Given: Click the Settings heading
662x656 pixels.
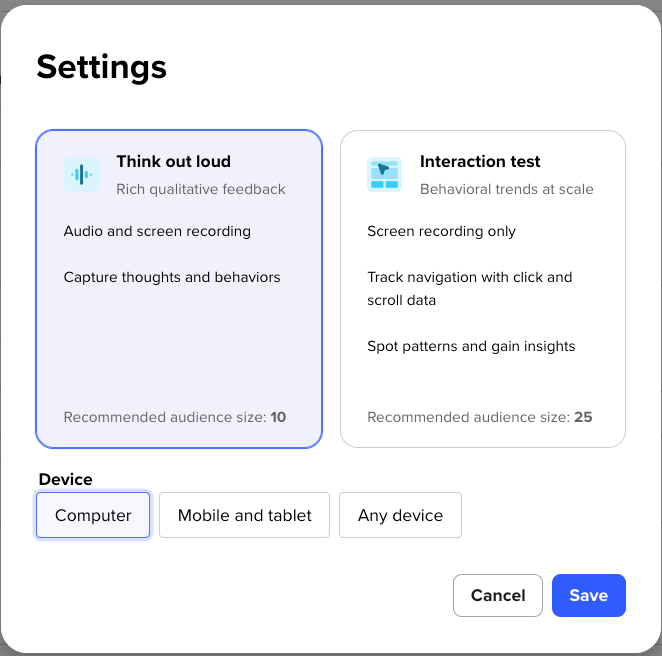Looking at the screenshot, I should [x=101, y=68].
